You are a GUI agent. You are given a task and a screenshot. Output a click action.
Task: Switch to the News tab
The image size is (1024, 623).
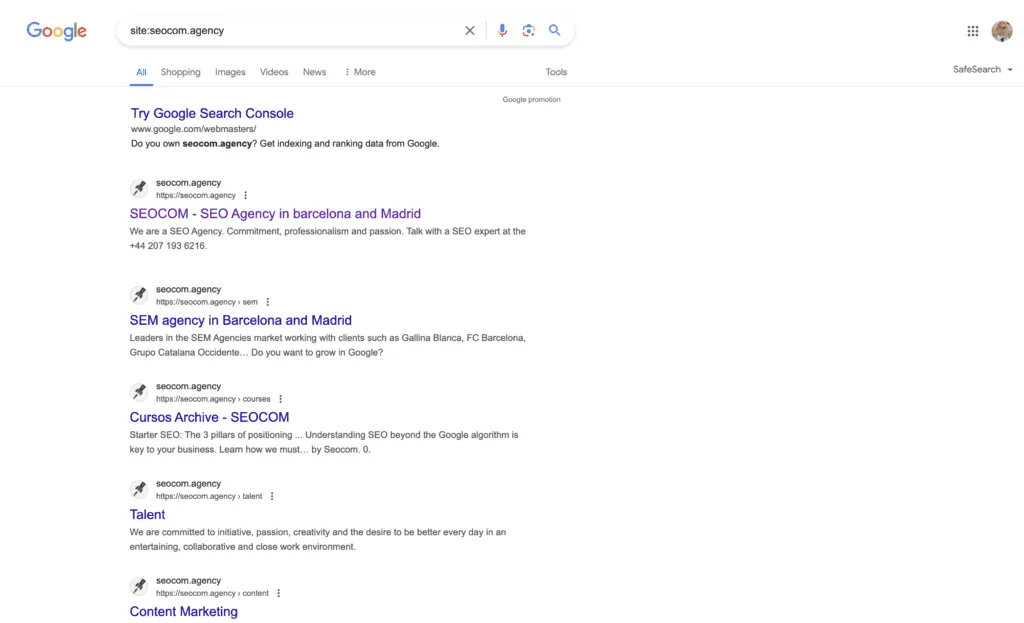tap(314, 72)
